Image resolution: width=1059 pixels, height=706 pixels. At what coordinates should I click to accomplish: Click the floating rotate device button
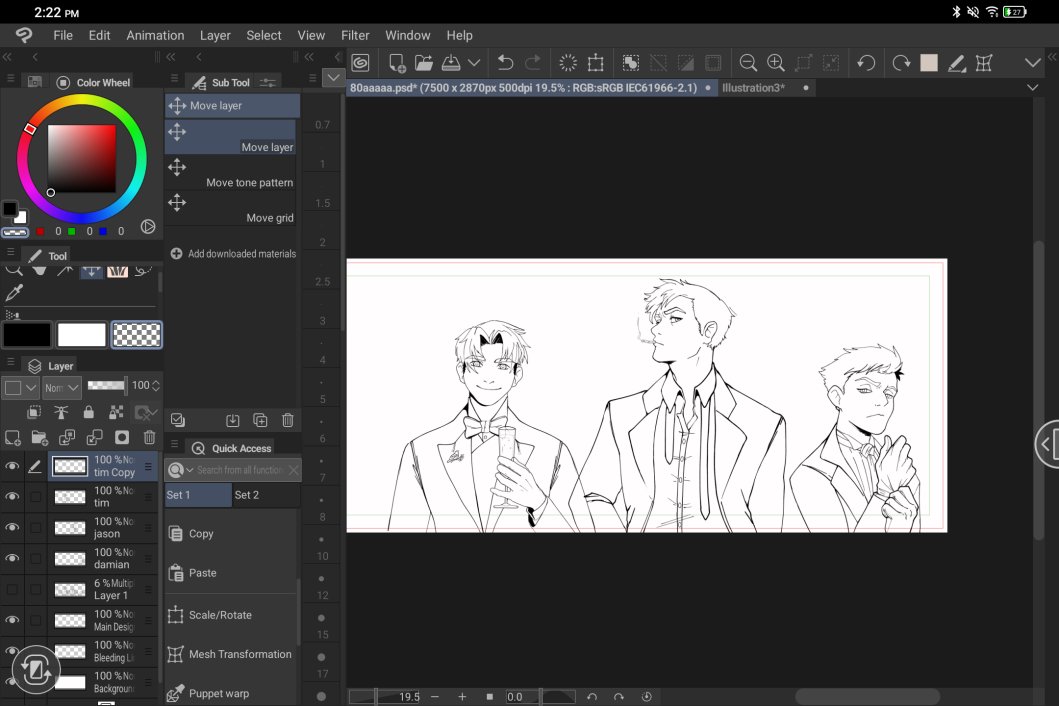click(x=36, y=670)
